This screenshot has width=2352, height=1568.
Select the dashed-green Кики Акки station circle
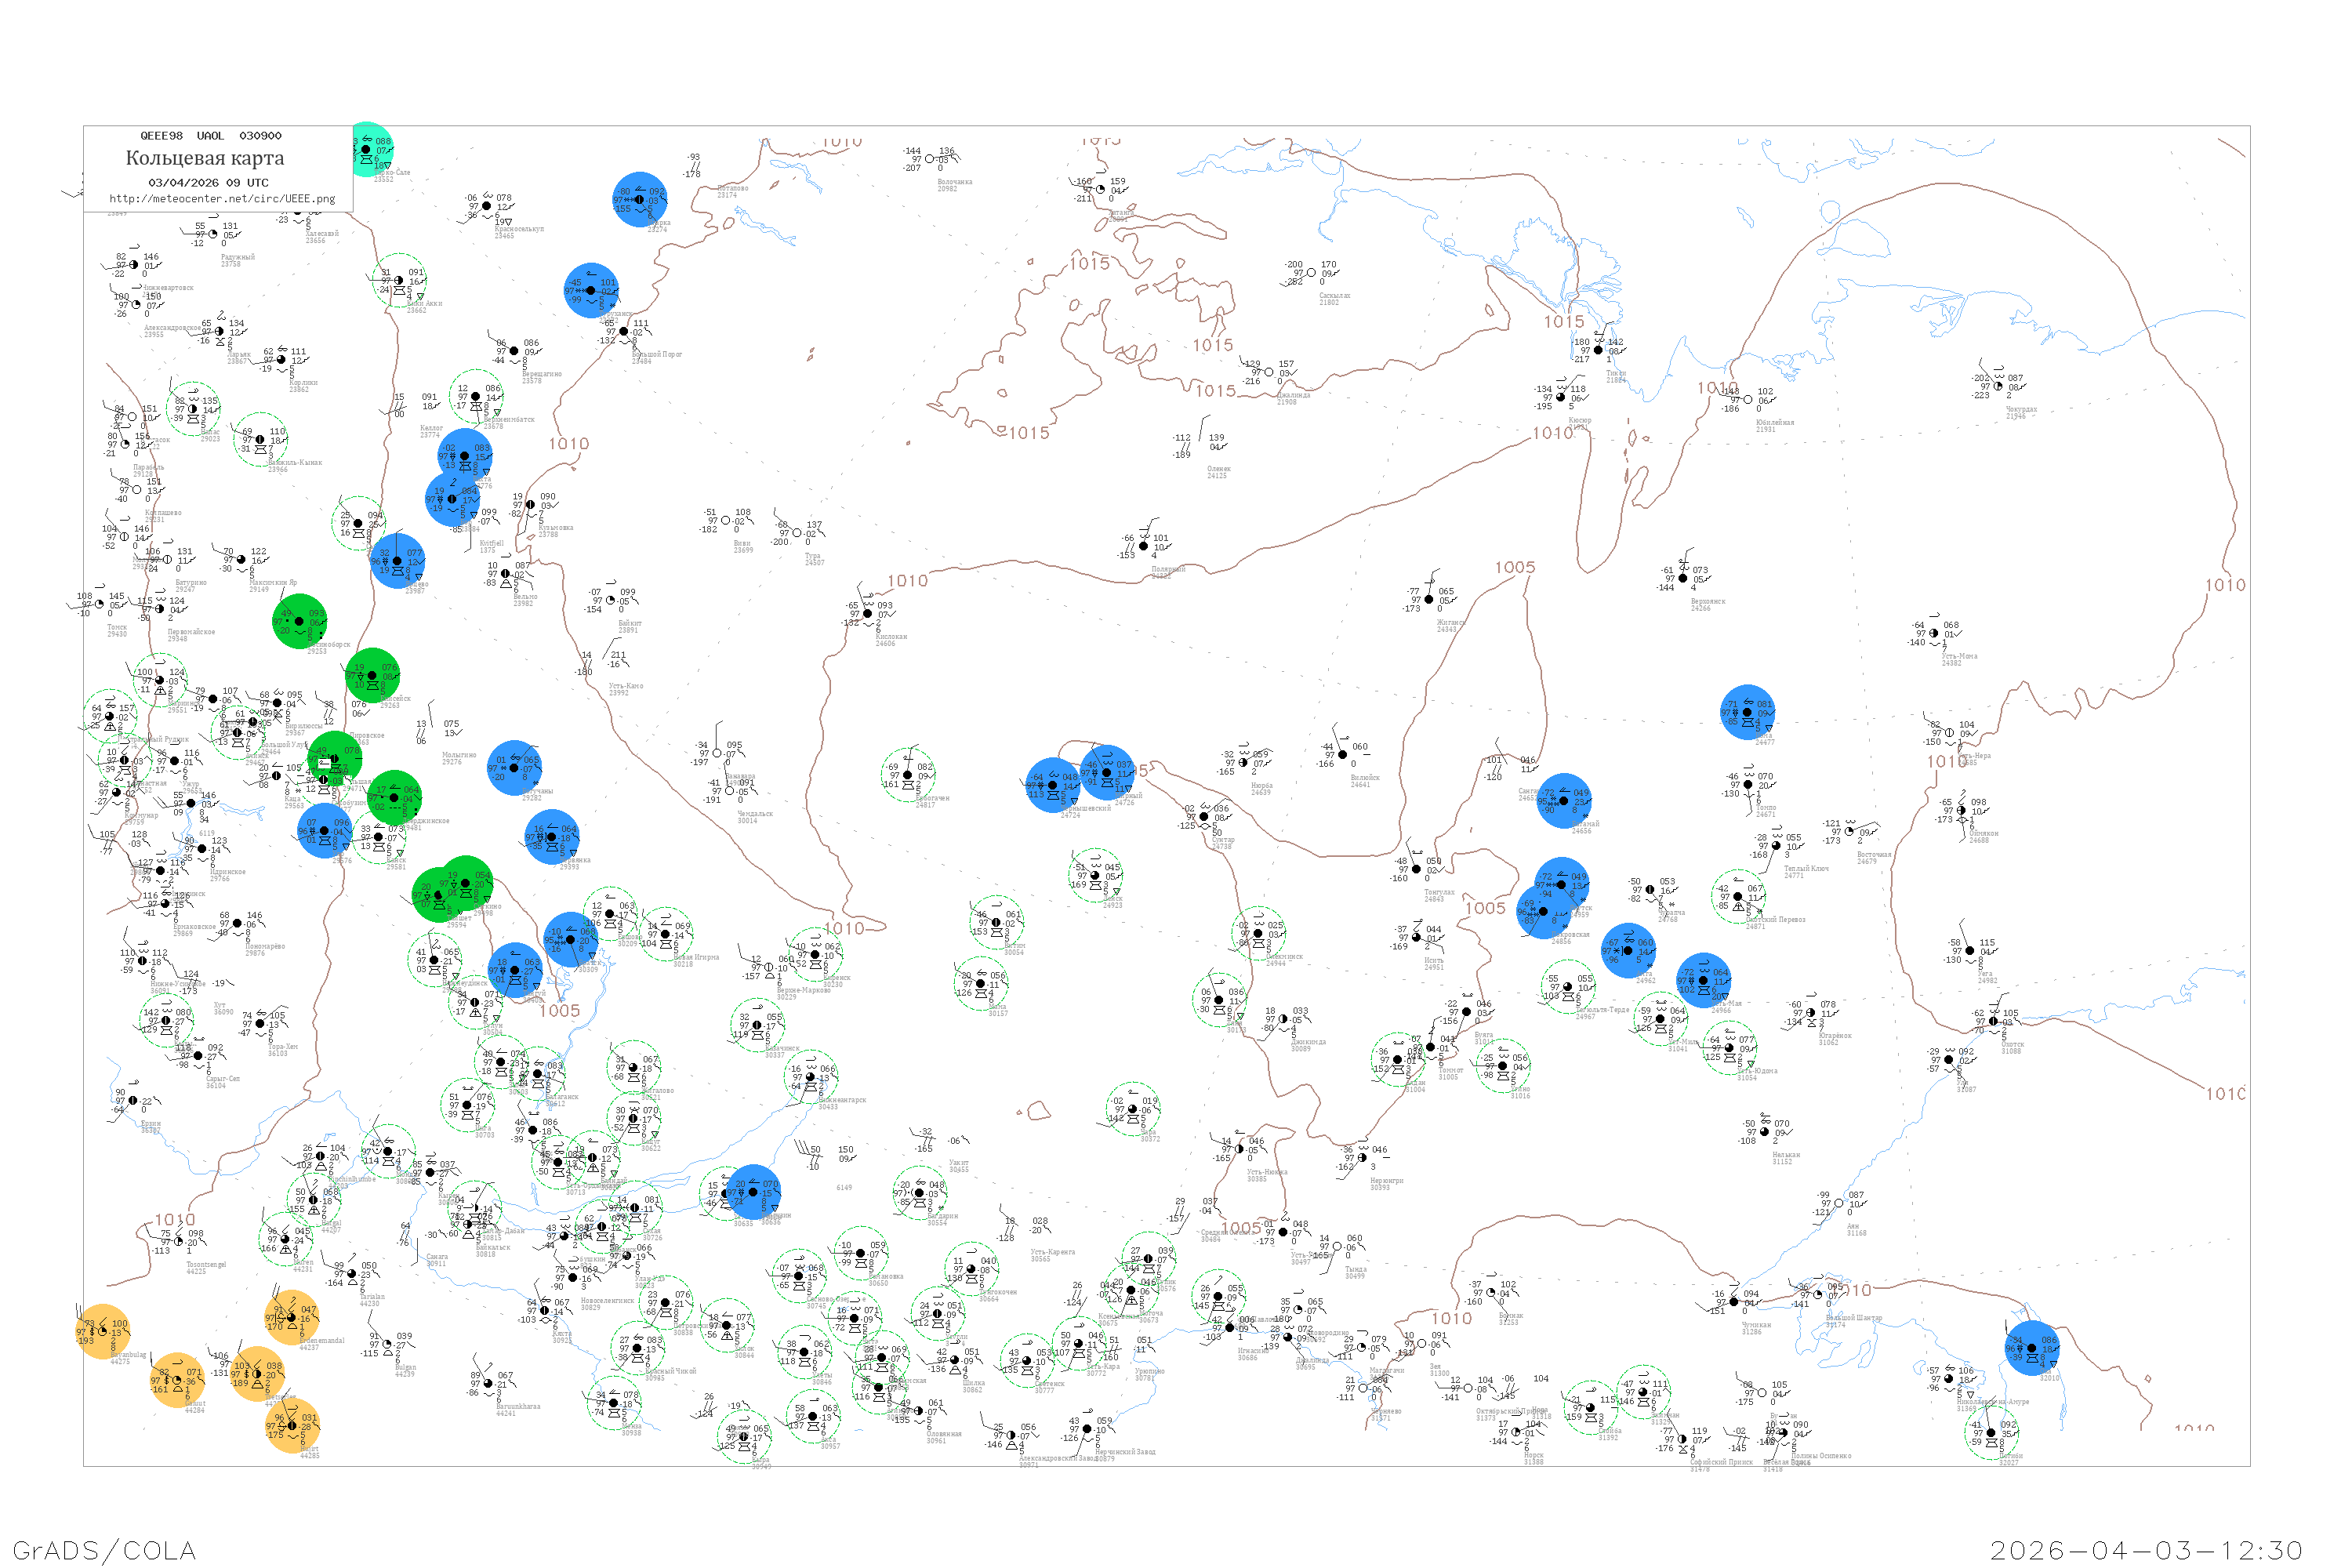399,280
